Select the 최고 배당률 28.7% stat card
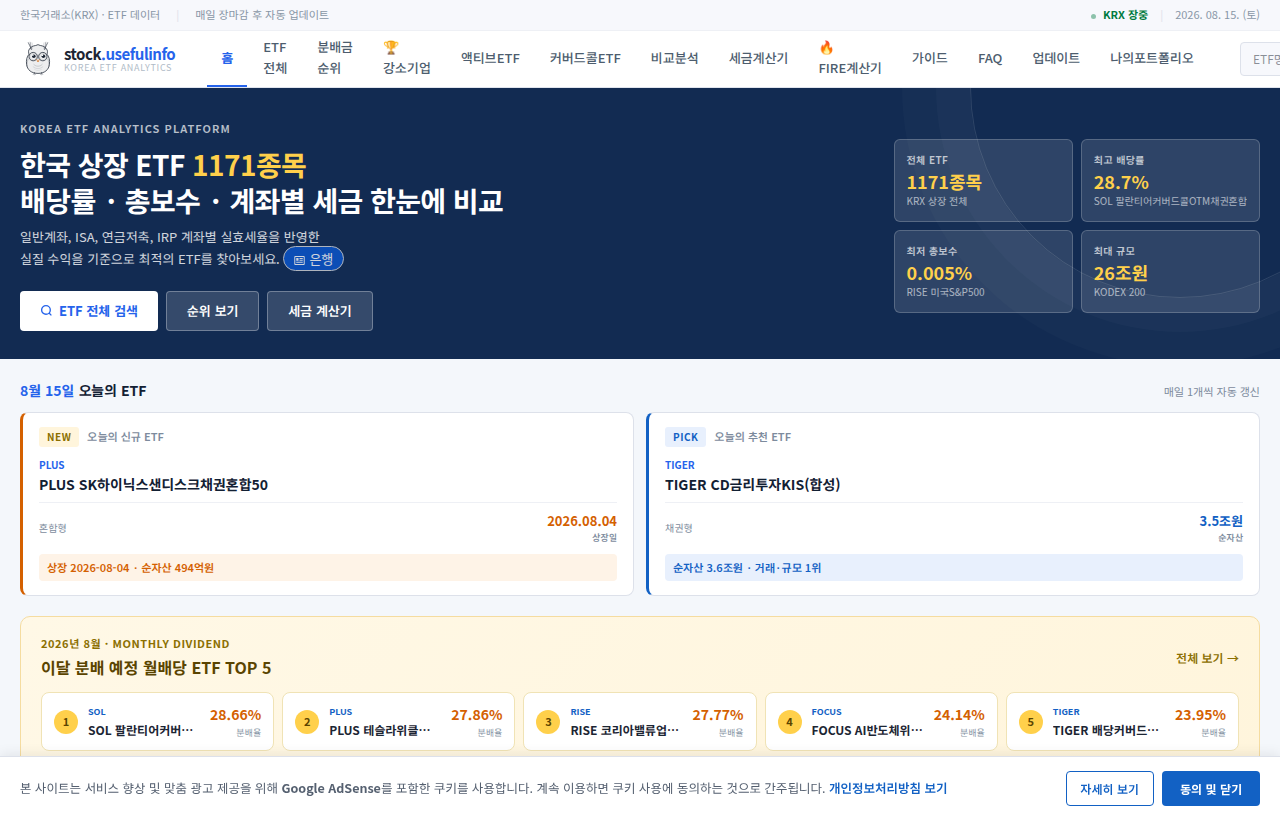 click(1170, 181)
